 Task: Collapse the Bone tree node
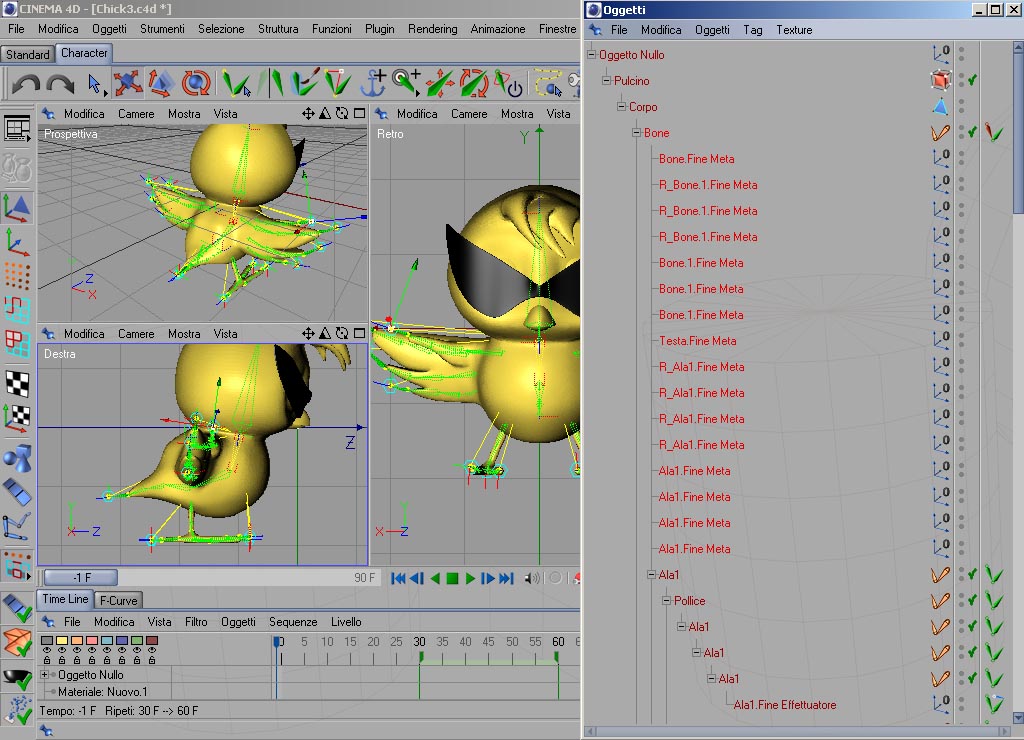(x=637, y=133)
